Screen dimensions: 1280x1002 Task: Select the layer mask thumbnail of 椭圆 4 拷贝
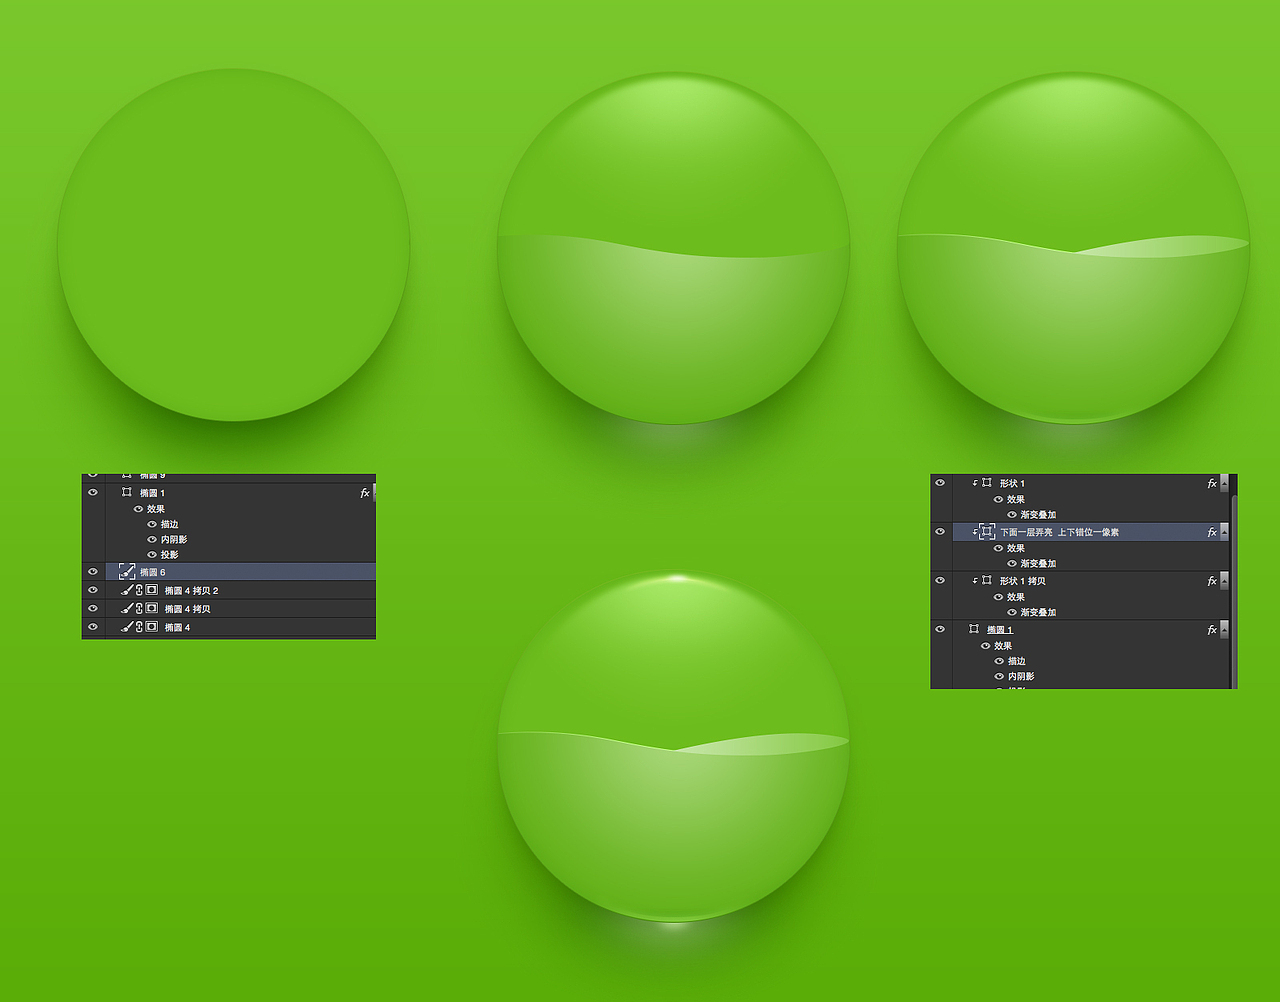point(151,608)
